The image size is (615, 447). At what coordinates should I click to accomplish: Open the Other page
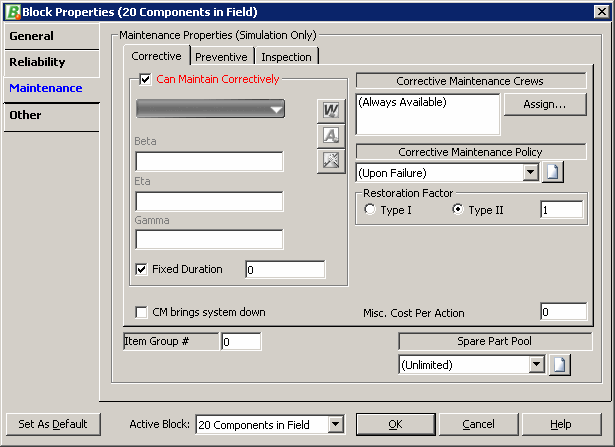click(52, 116)
